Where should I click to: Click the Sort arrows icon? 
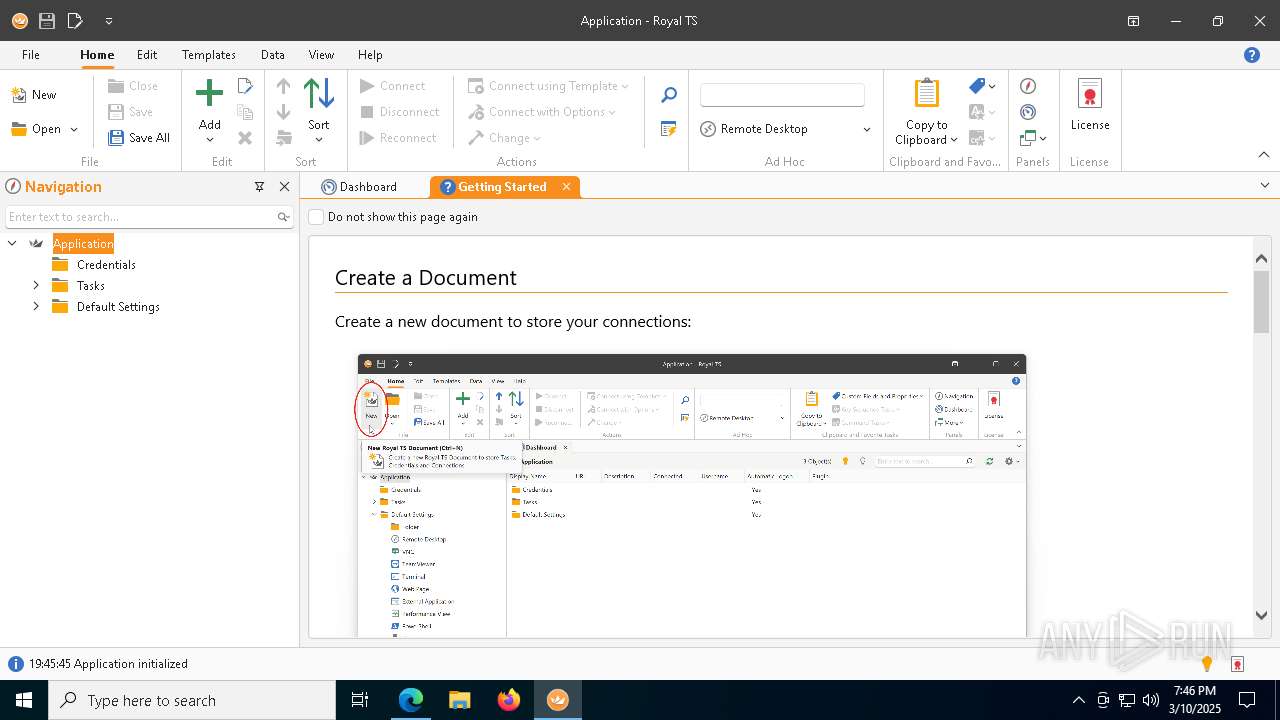pos(319,94)
